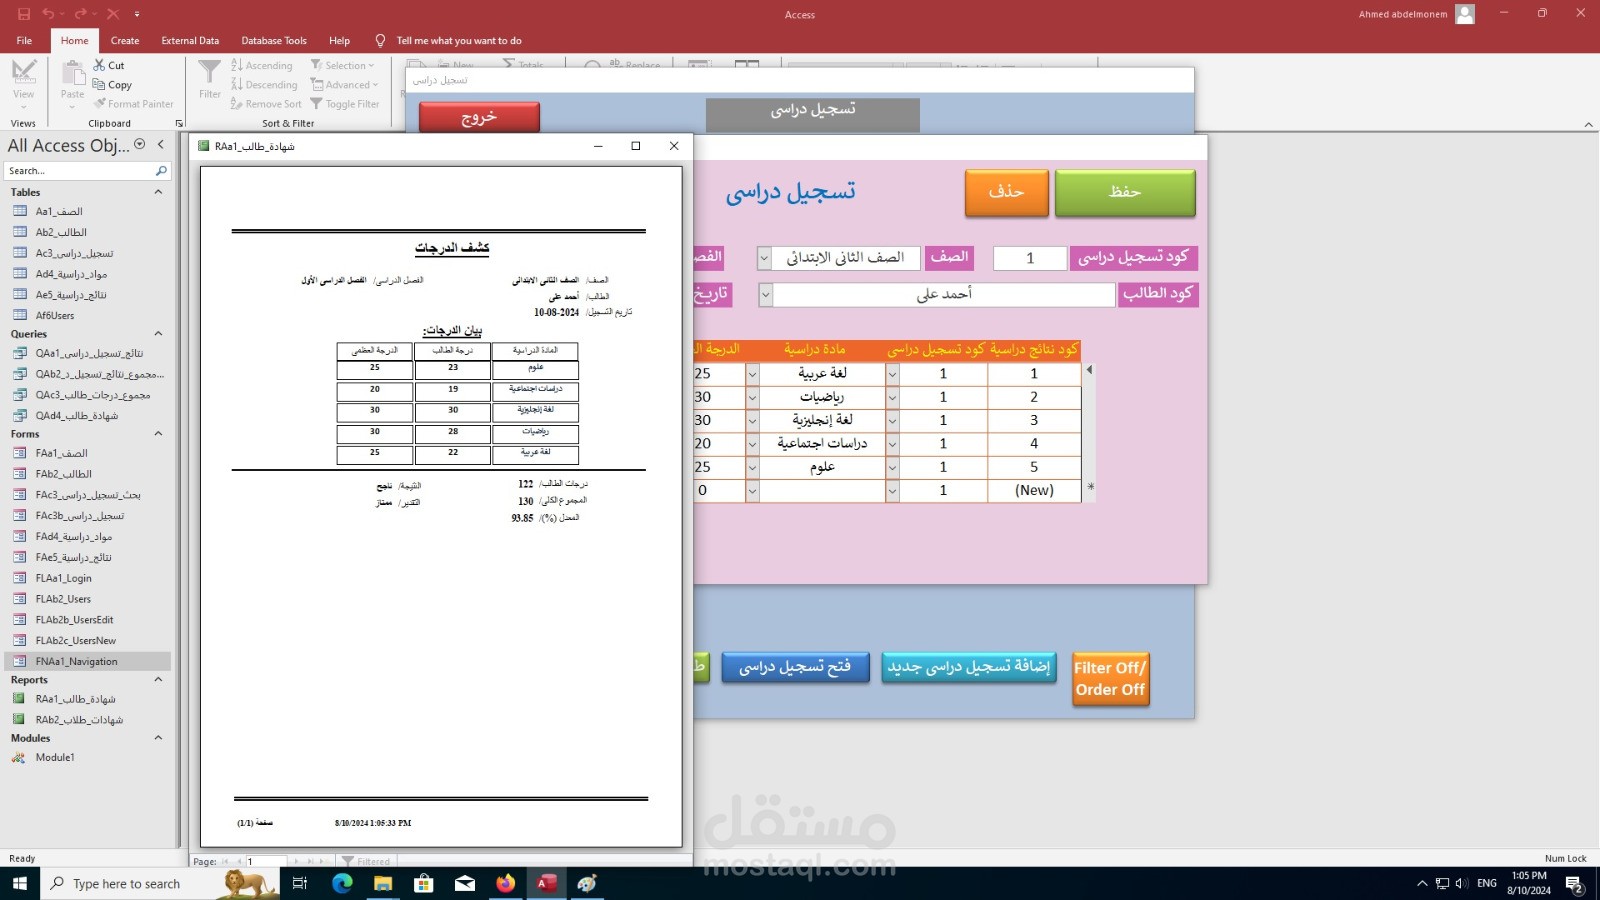
Task: Click the Filter Off/Order Off button
Action: [1110, 679]
